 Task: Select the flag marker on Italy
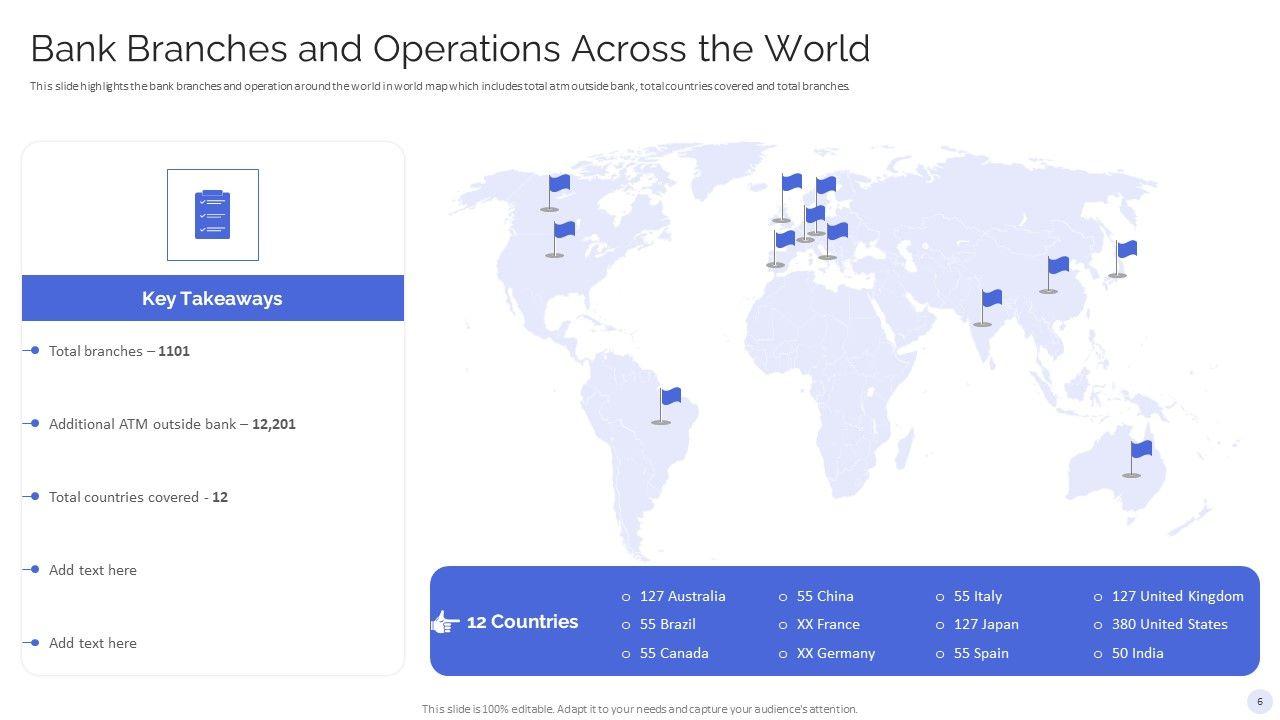pyautogui.click(x=833, y=241)
